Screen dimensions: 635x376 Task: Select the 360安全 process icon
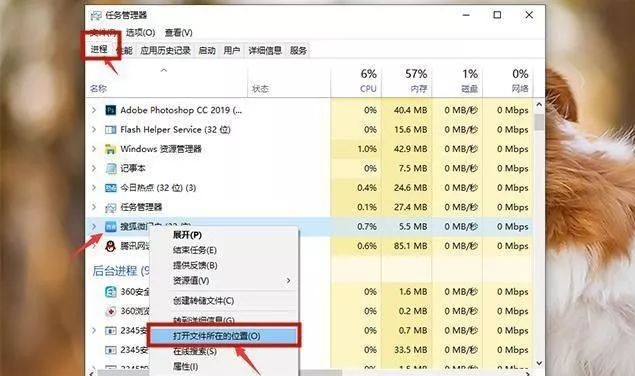tap(111, 292)
